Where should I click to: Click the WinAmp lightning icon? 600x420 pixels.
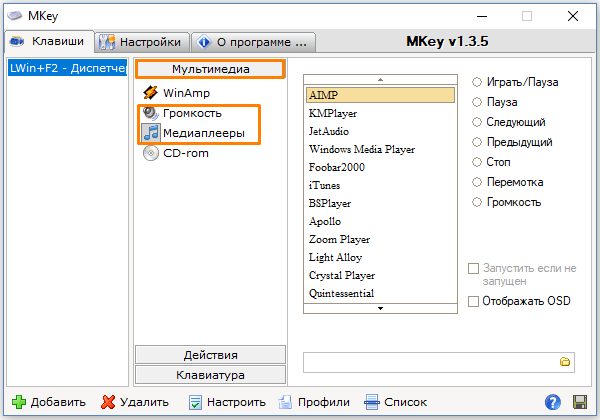tap(150, 93)
